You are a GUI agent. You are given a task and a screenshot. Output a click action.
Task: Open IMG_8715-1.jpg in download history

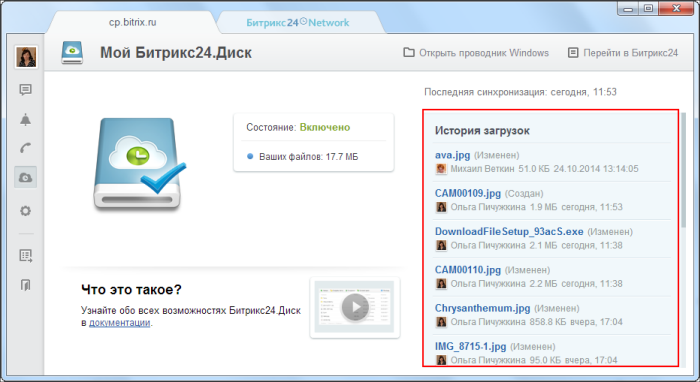471,347
